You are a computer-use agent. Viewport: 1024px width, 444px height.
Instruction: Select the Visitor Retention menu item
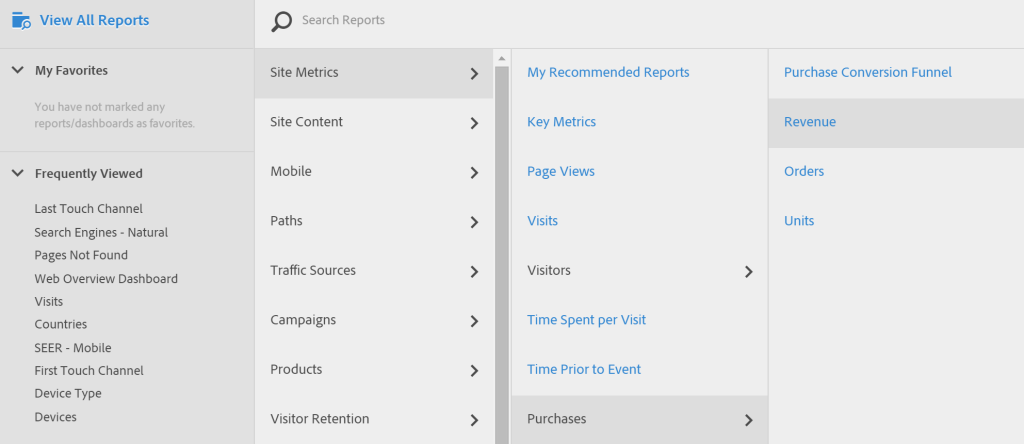pyautogui.click(x=319, y=419)
